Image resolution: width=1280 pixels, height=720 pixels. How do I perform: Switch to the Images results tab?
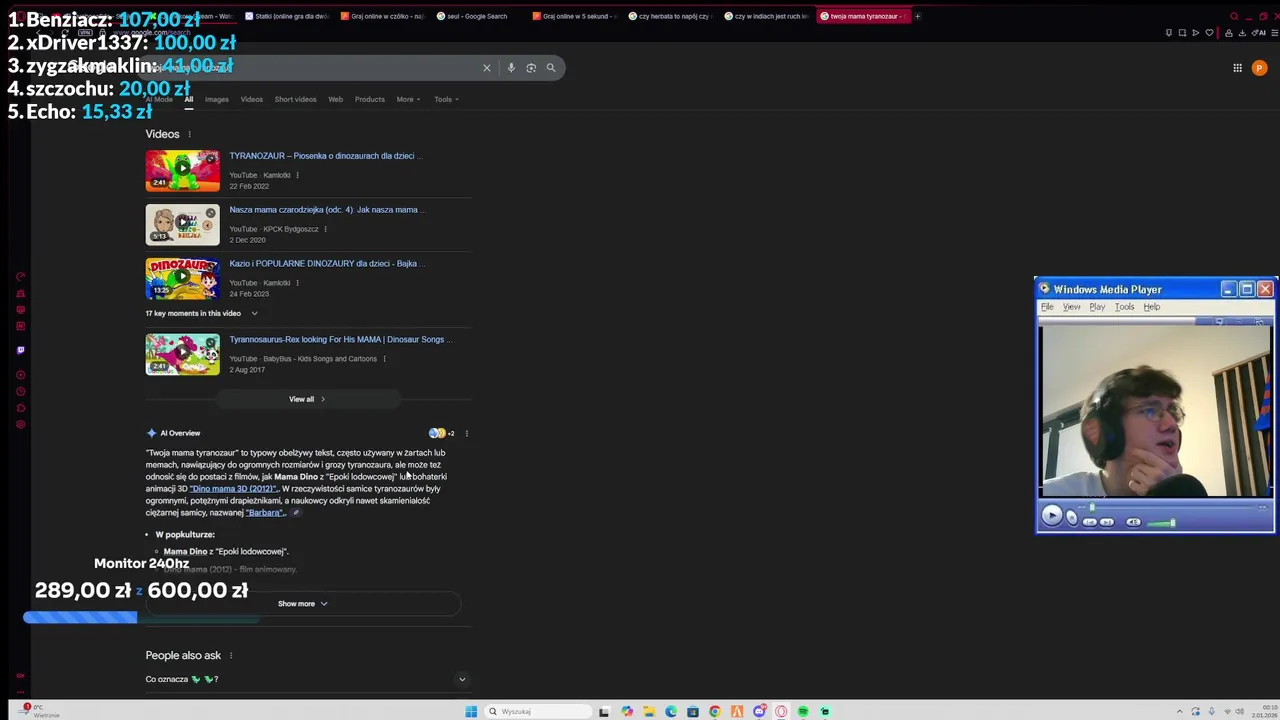tap(217, 99)
